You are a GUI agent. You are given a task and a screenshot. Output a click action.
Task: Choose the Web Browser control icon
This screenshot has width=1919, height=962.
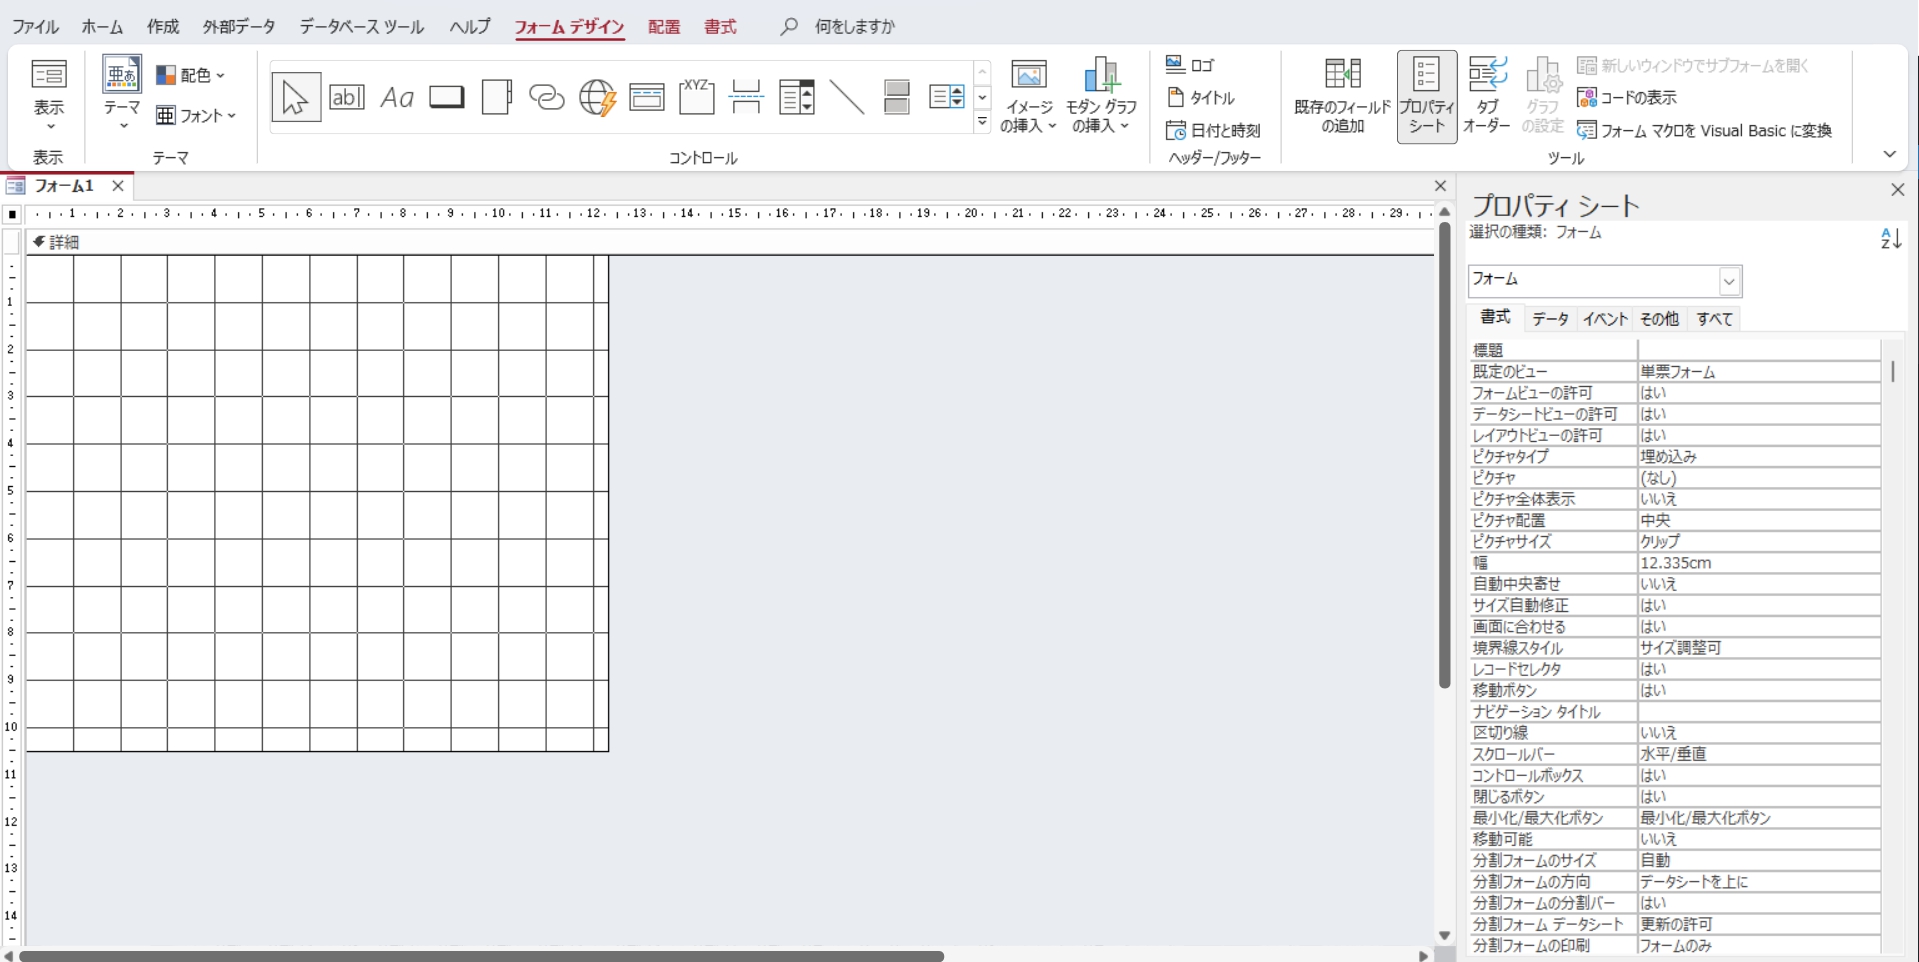pyautogui.click(x=597, y=97)
